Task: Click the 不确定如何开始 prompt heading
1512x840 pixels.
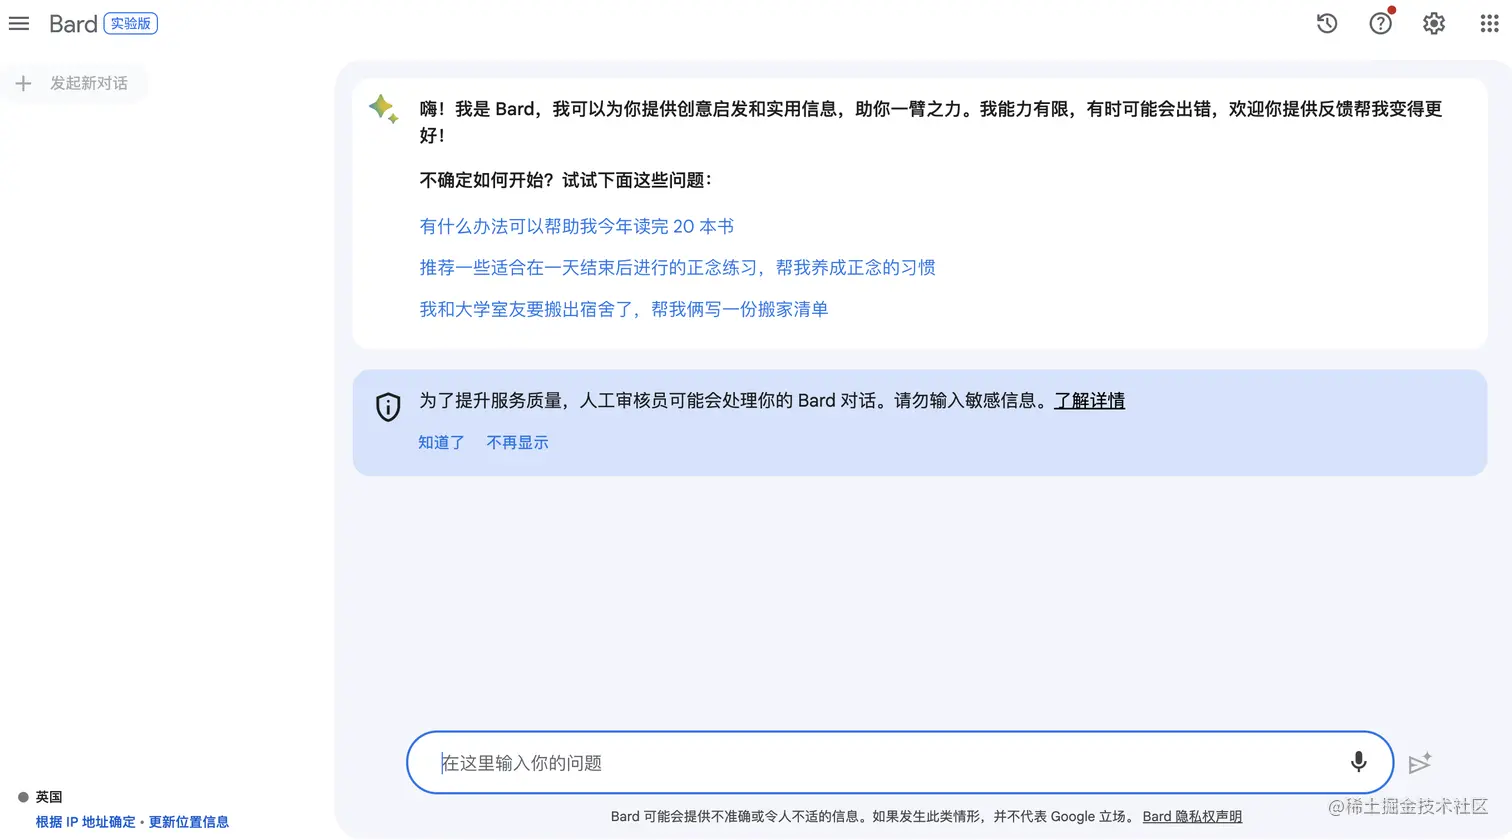Action: pyautogui.click(x=565, y=180)
